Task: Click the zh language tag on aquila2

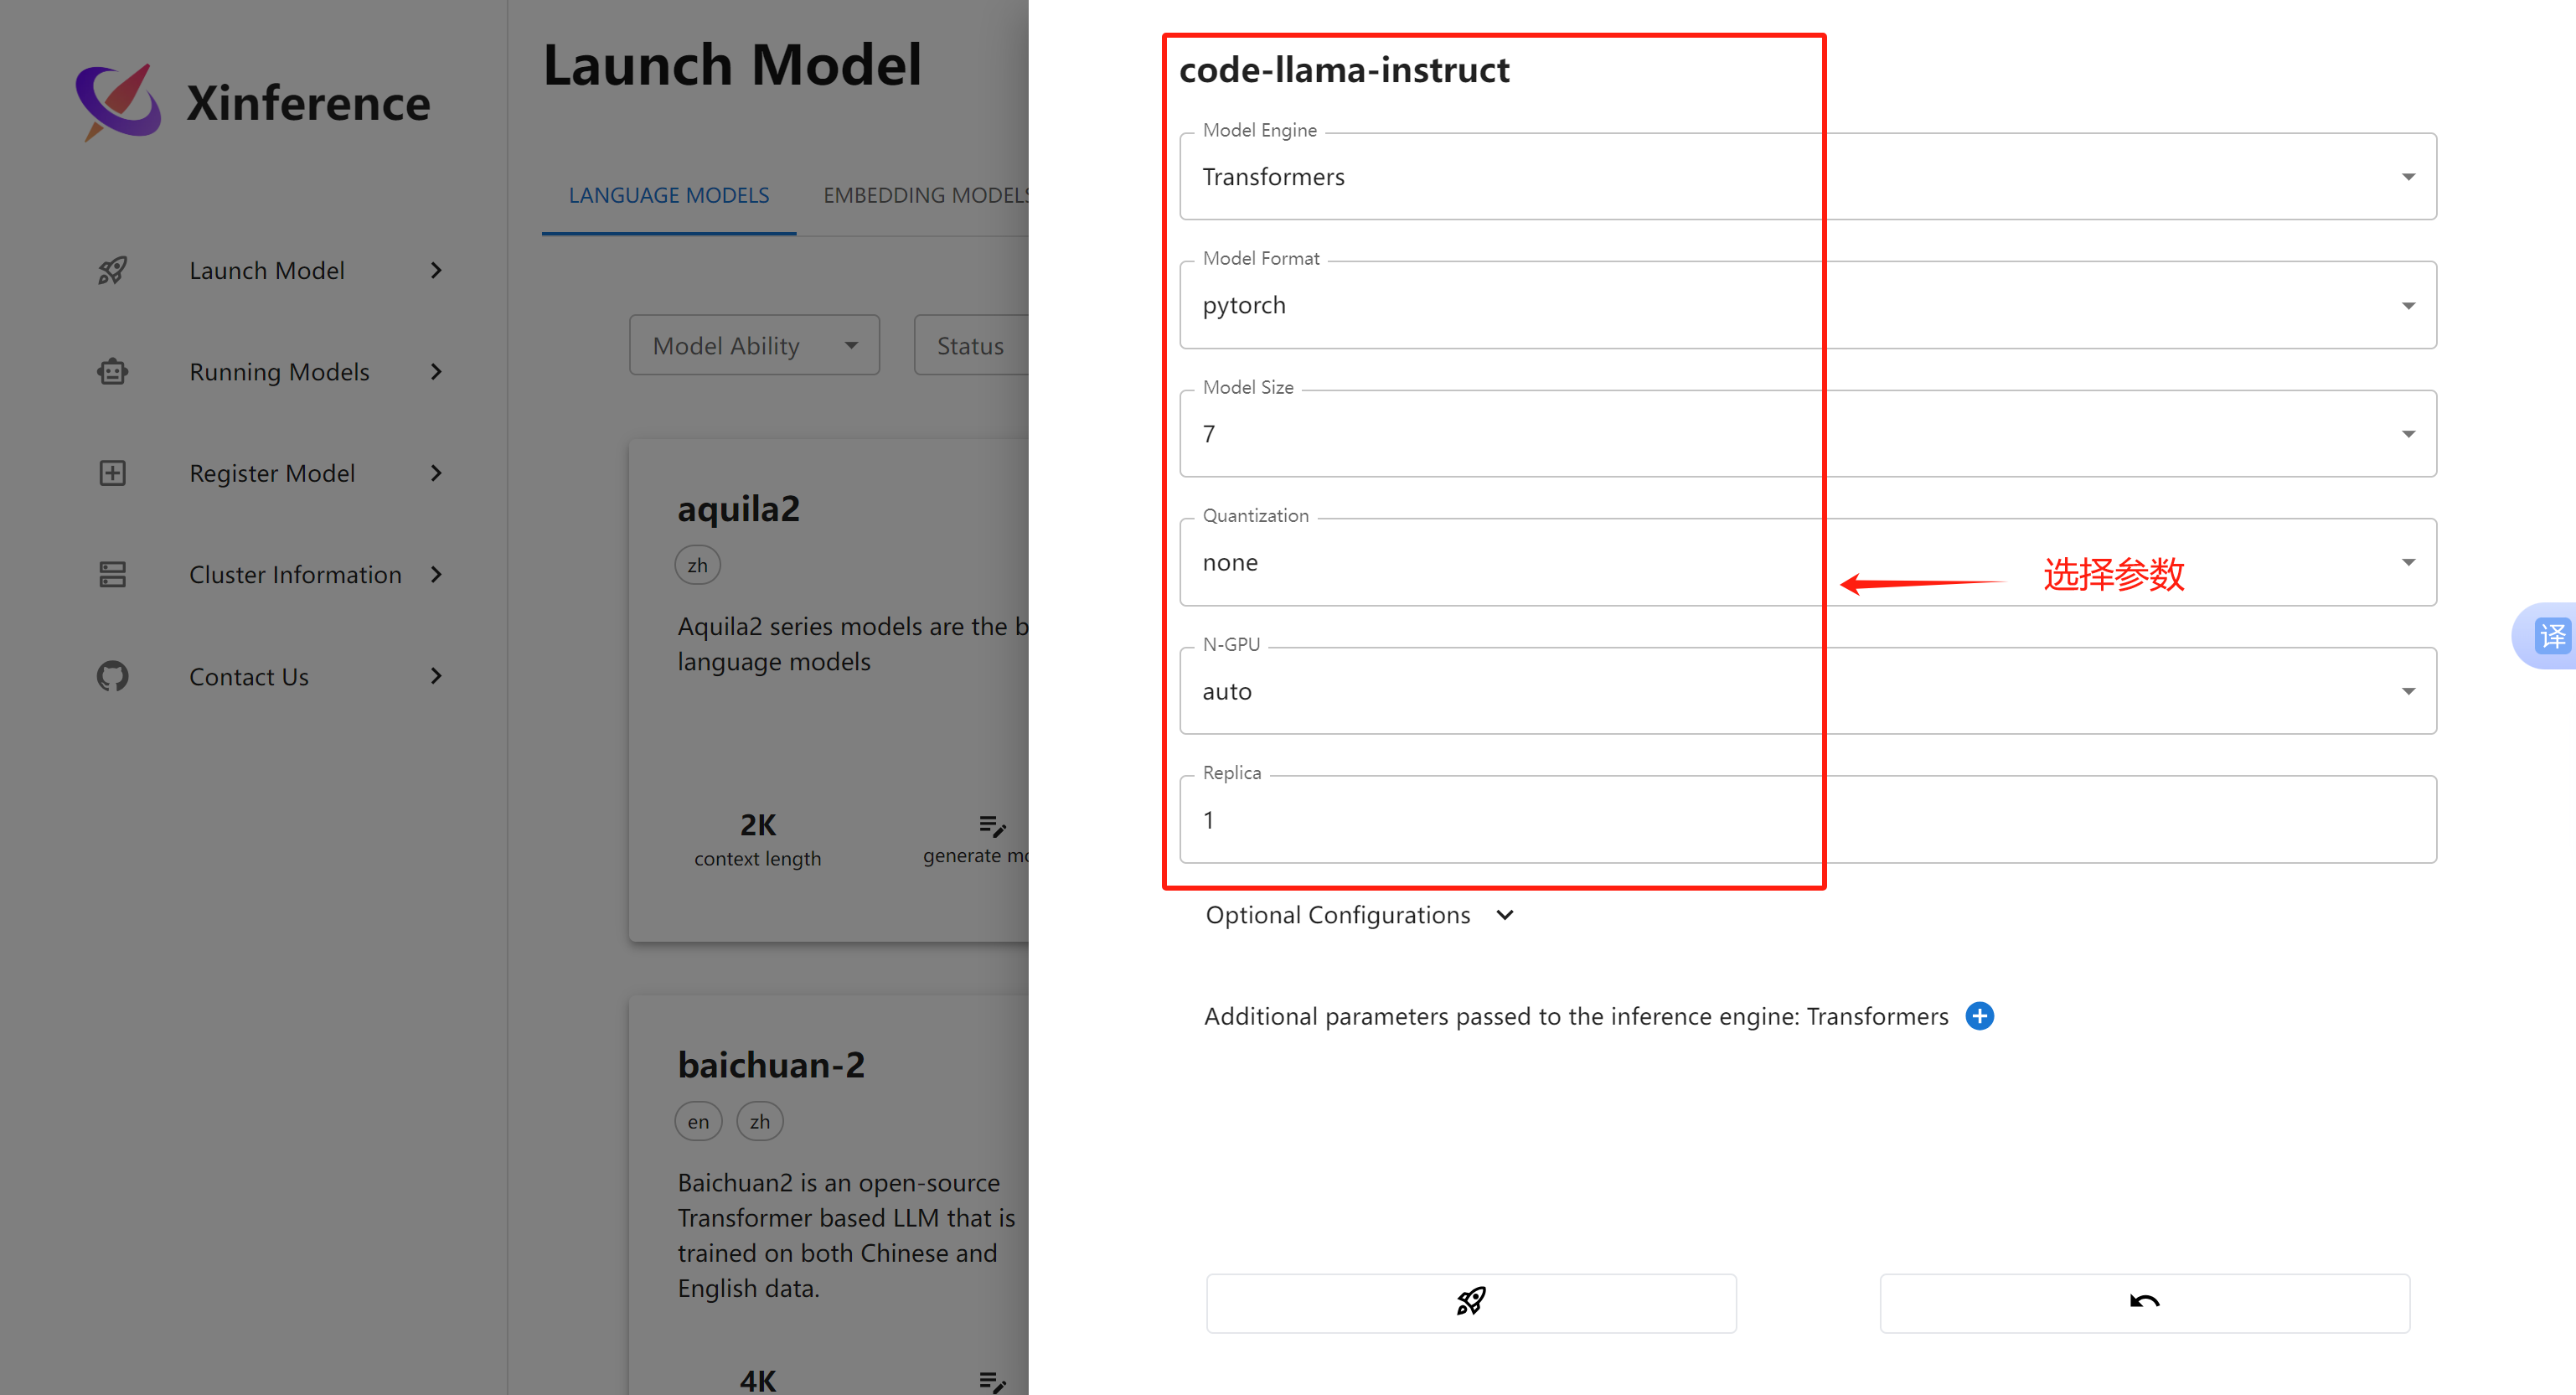Action: point(697,565)
